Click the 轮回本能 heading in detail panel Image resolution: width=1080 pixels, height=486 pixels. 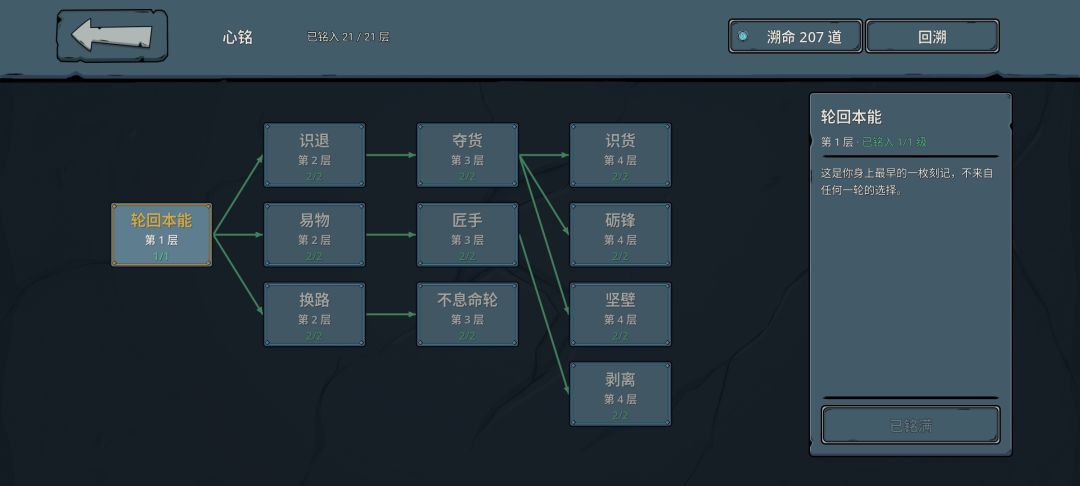point(851,117)
